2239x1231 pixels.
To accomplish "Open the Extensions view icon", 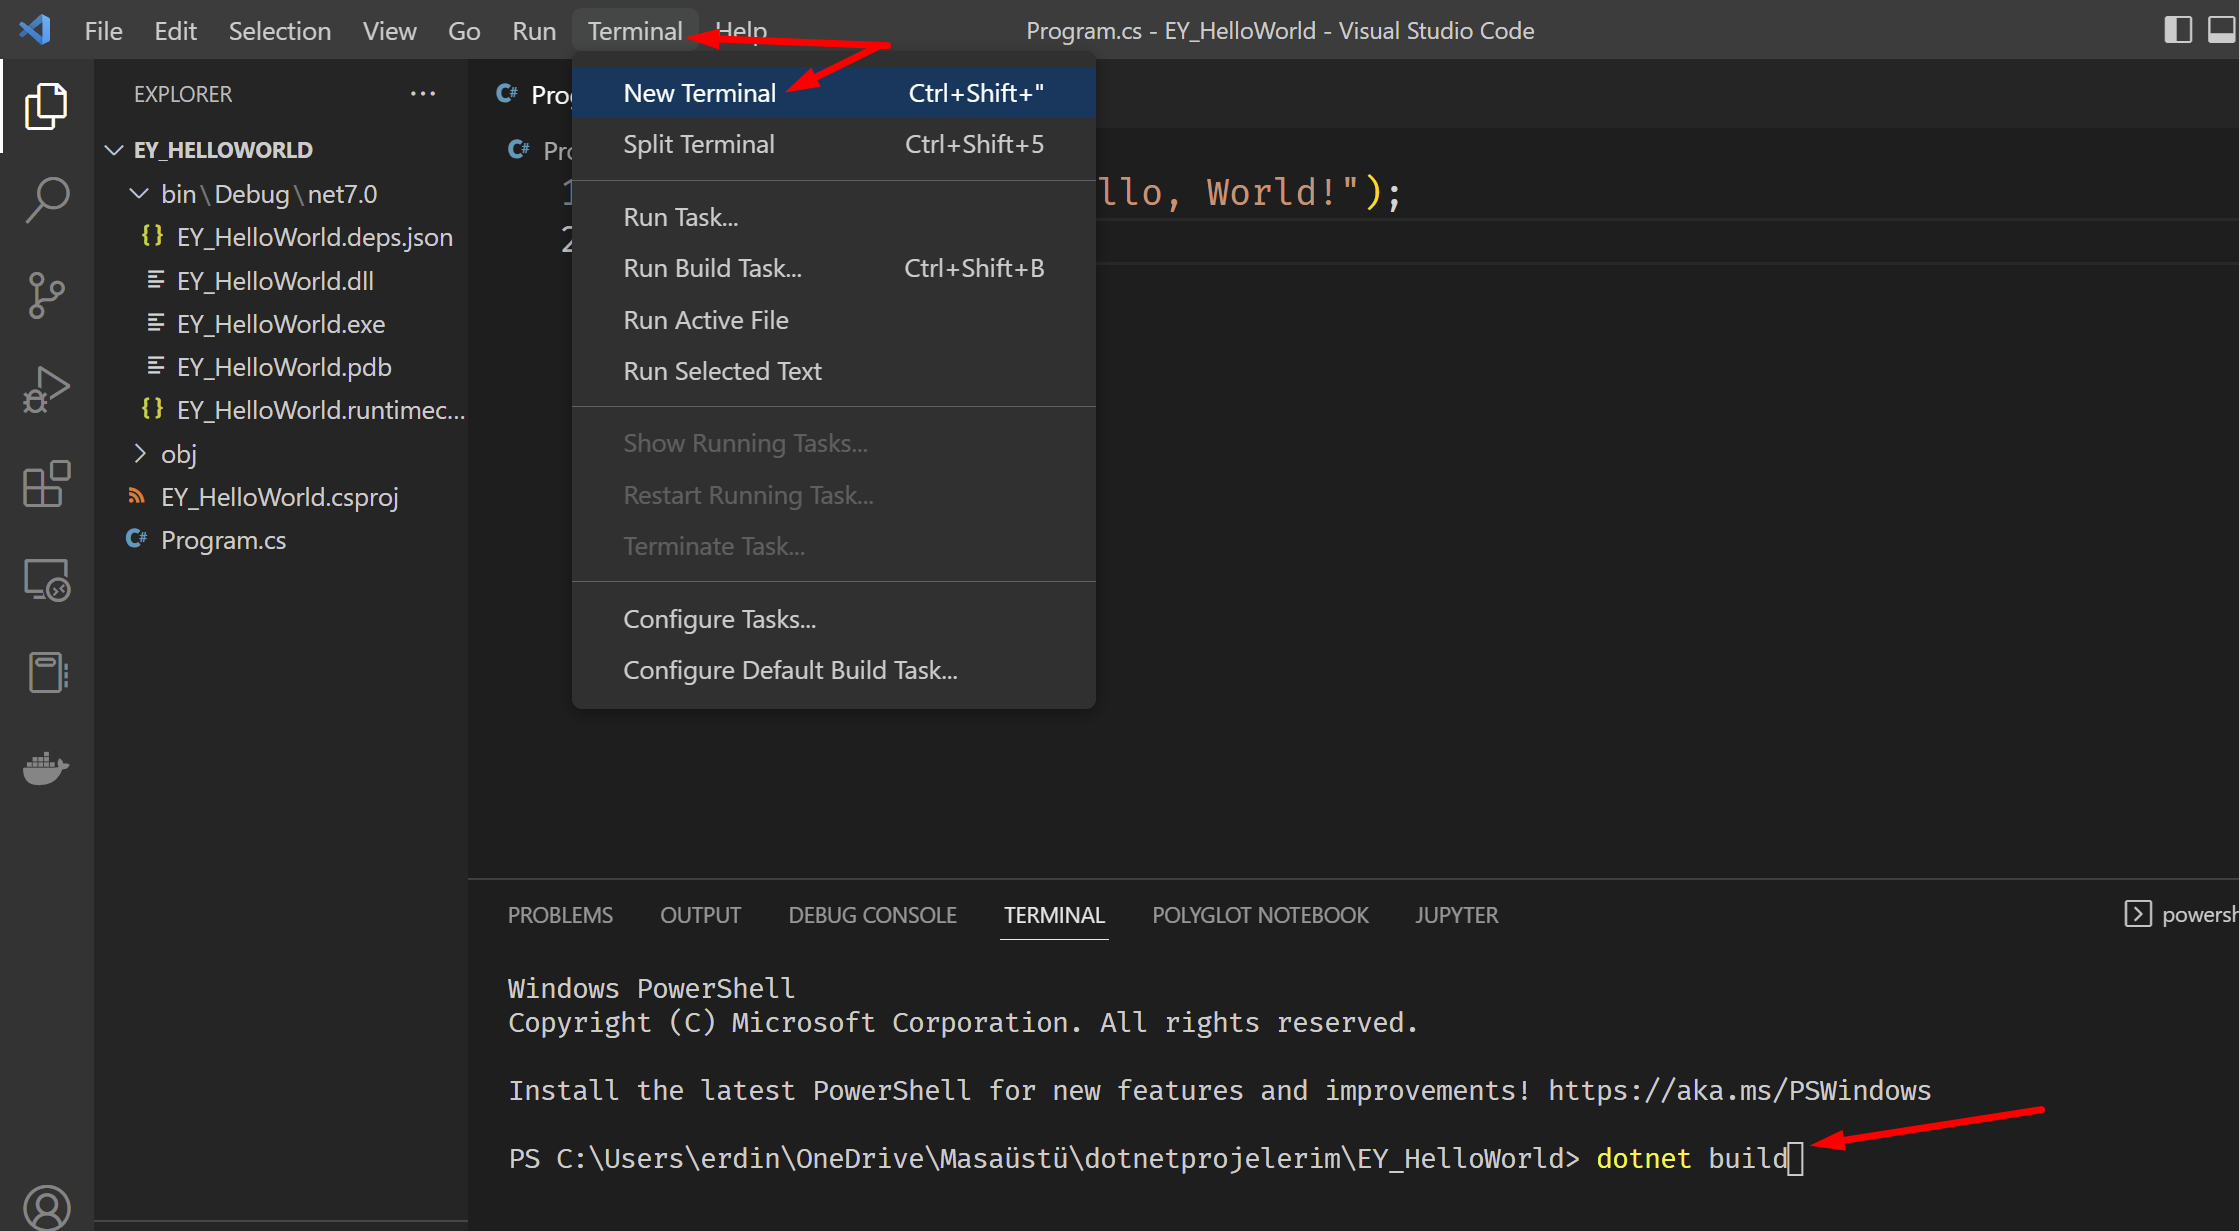I will pos(46,484).
